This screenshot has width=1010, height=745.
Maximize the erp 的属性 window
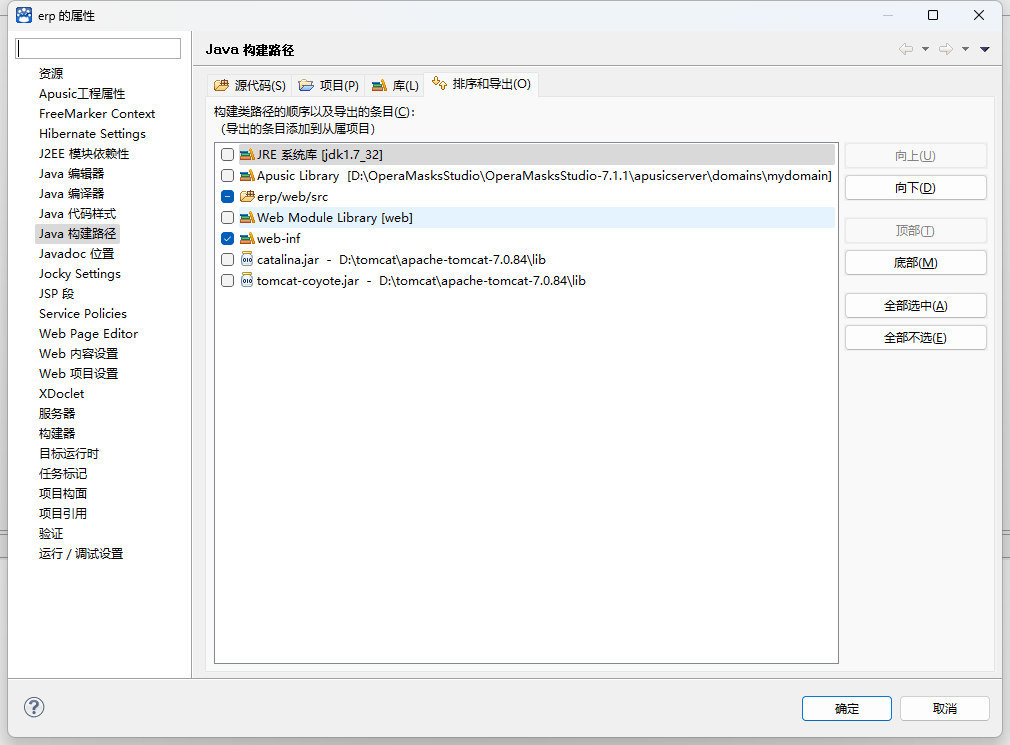click(933, 15)
